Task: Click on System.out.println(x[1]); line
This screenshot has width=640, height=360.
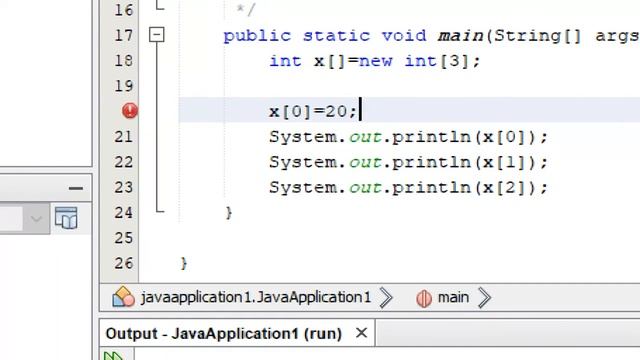Action: 408,162
